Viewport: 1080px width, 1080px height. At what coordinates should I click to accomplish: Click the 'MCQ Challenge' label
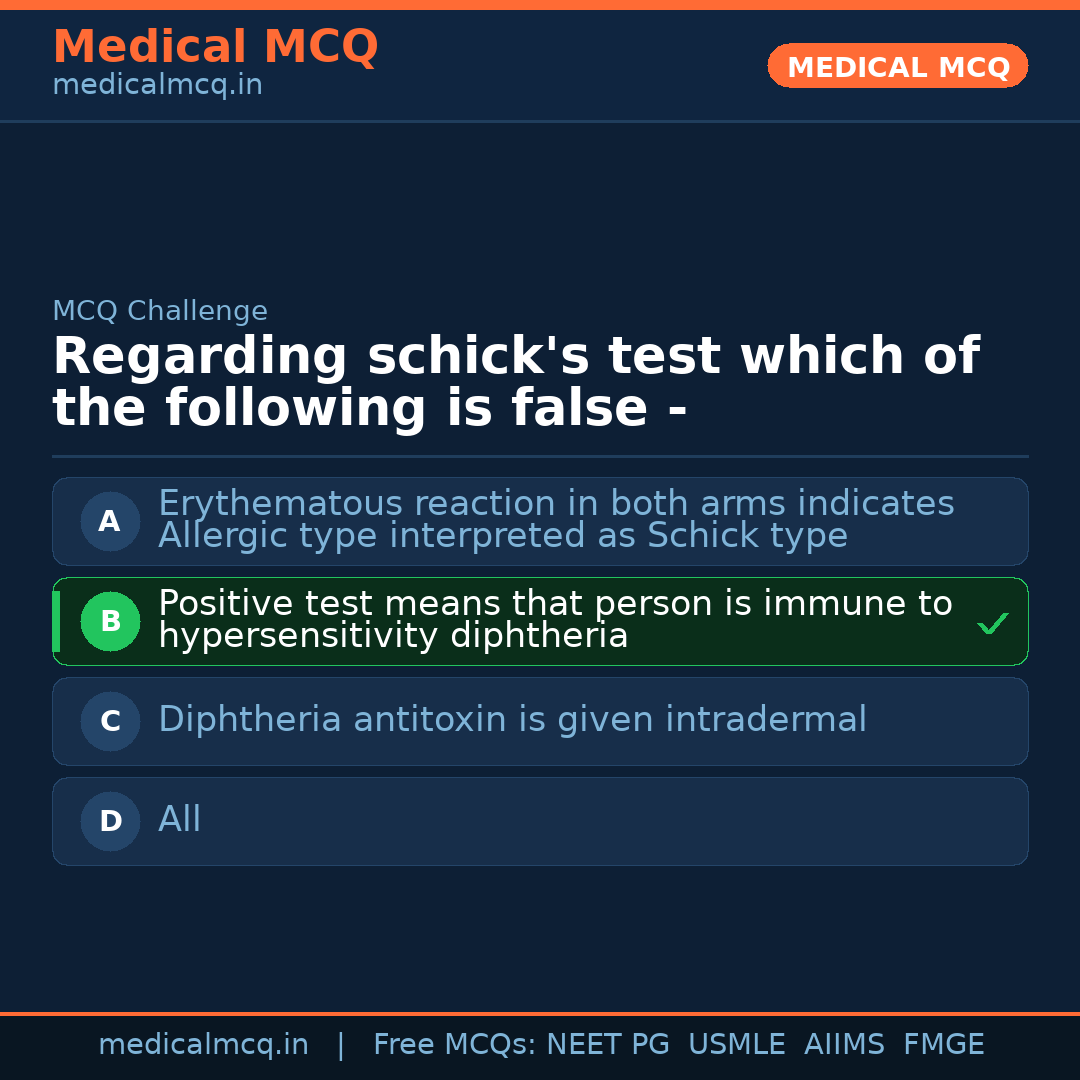tap(160, 311)
